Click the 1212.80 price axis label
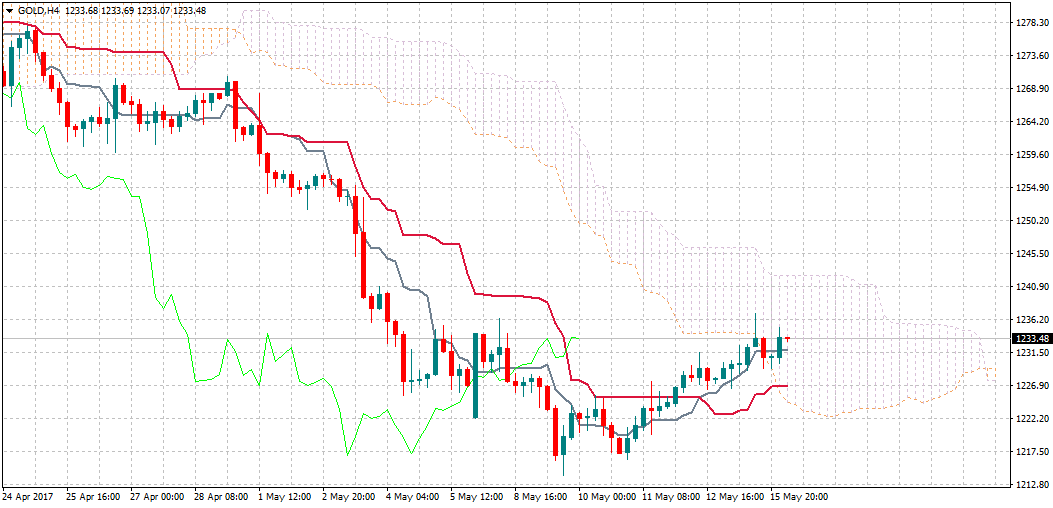1053x508 pixels. (x=1027, y=485)
